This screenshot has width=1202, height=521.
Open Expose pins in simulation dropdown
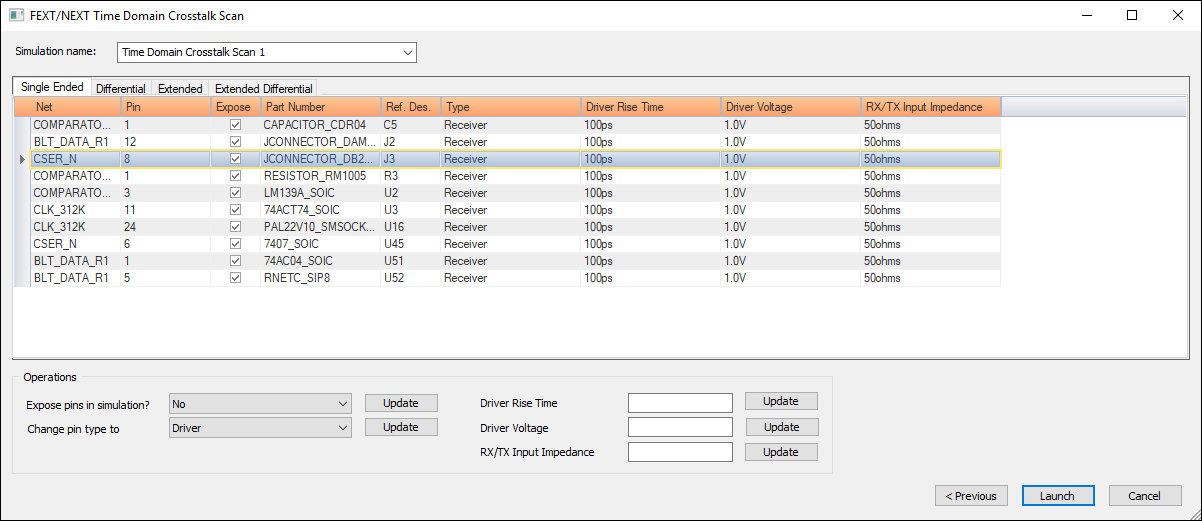click(x=261, y=403)
